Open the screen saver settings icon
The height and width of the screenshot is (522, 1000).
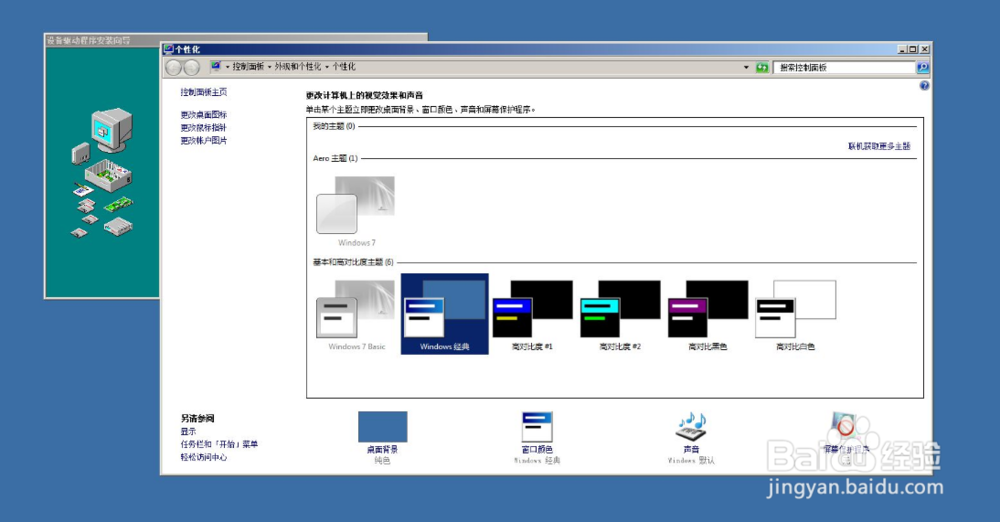[x=845, y=427]
